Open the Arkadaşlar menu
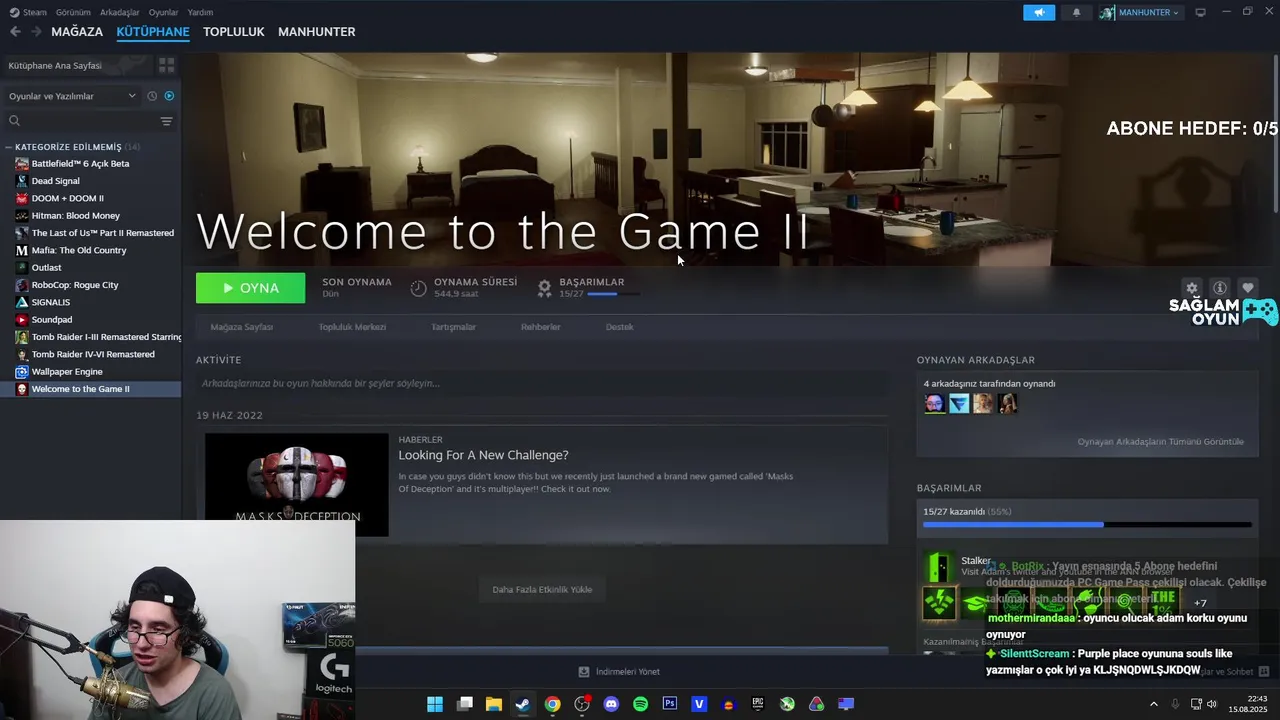Viewport: 1280px width, 720px height. 120,12
